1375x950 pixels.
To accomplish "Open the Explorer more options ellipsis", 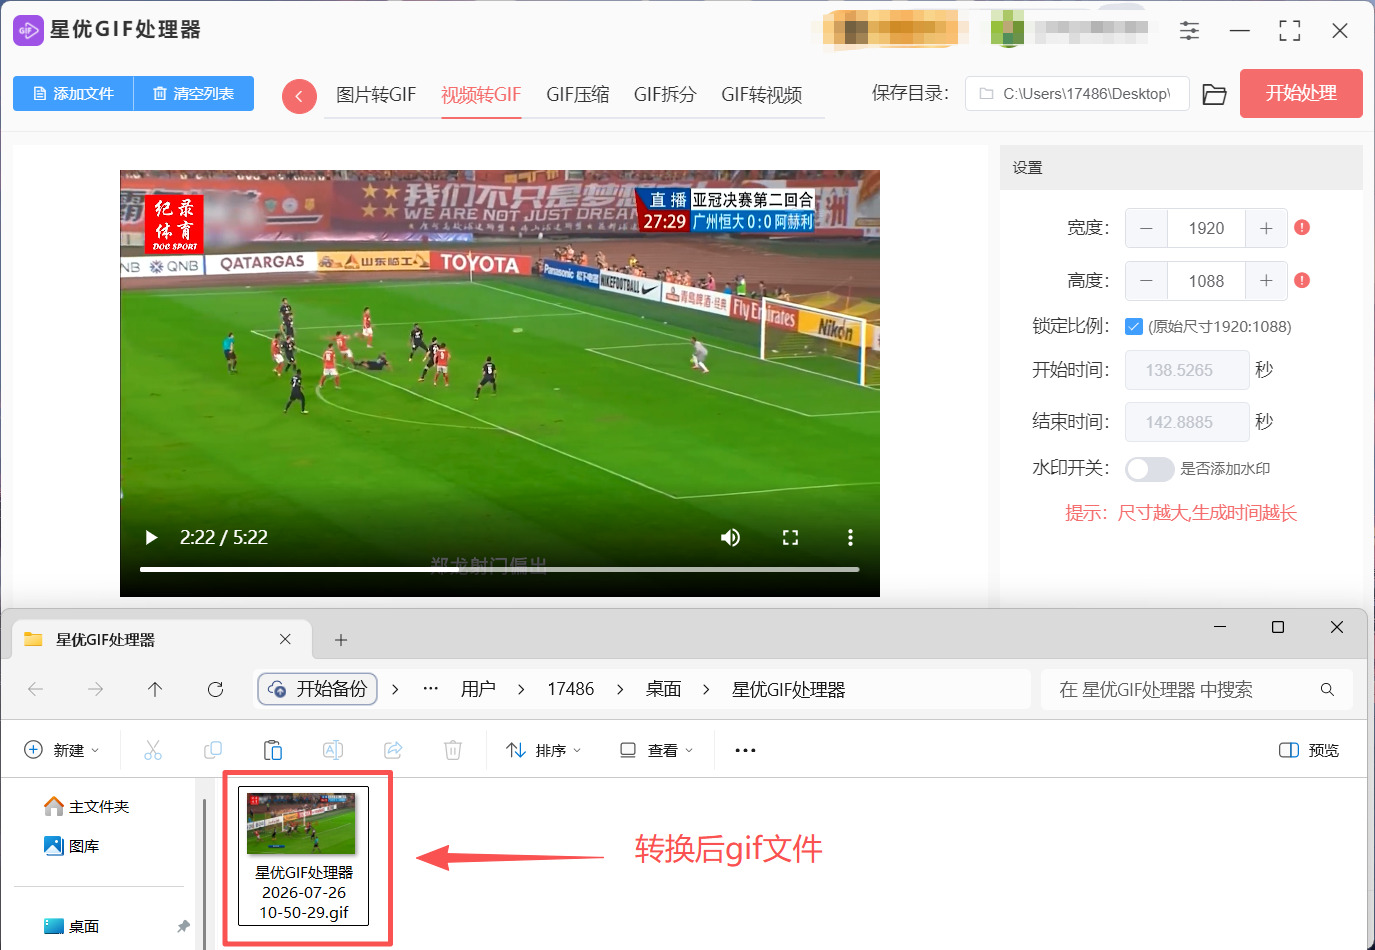I will pyautogui.click(x=745, y=750).
